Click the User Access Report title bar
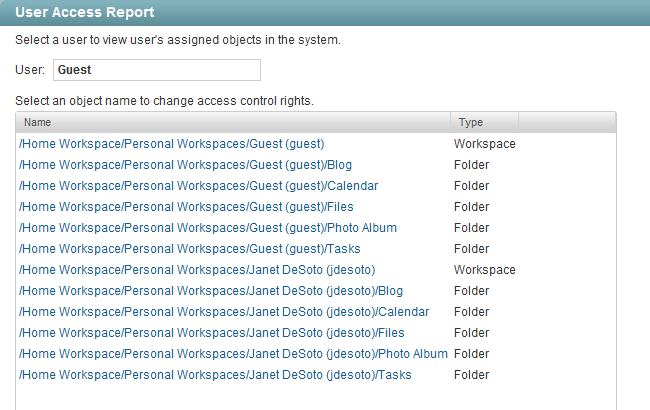The image size is (650, 410). click(325, 13)
